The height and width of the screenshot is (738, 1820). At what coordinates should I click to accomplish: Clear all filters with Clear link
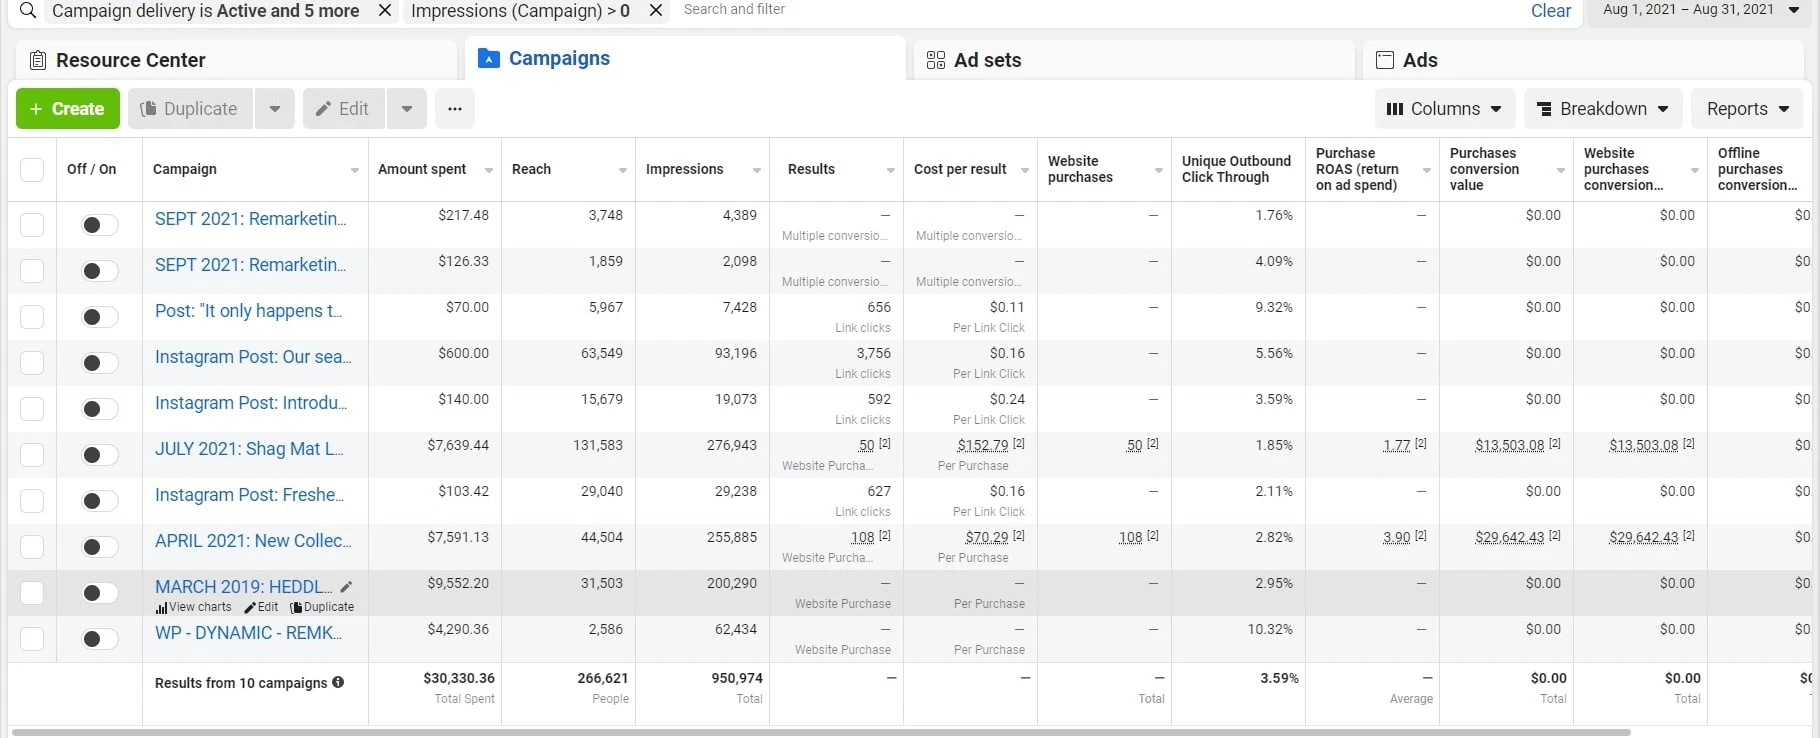pos(1550,11)
